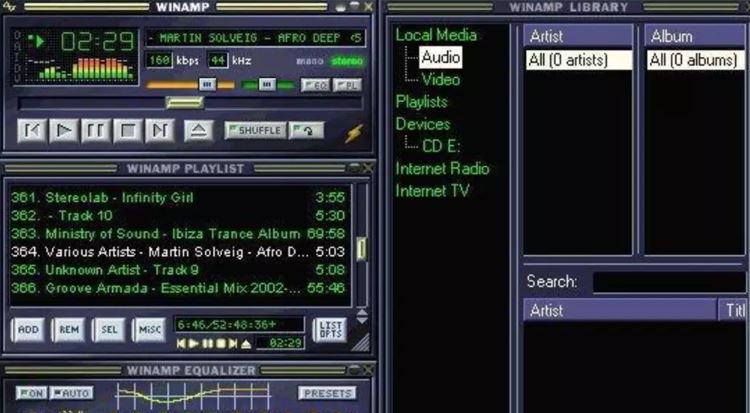Click the equalizer curve graph

coord(193,396)
